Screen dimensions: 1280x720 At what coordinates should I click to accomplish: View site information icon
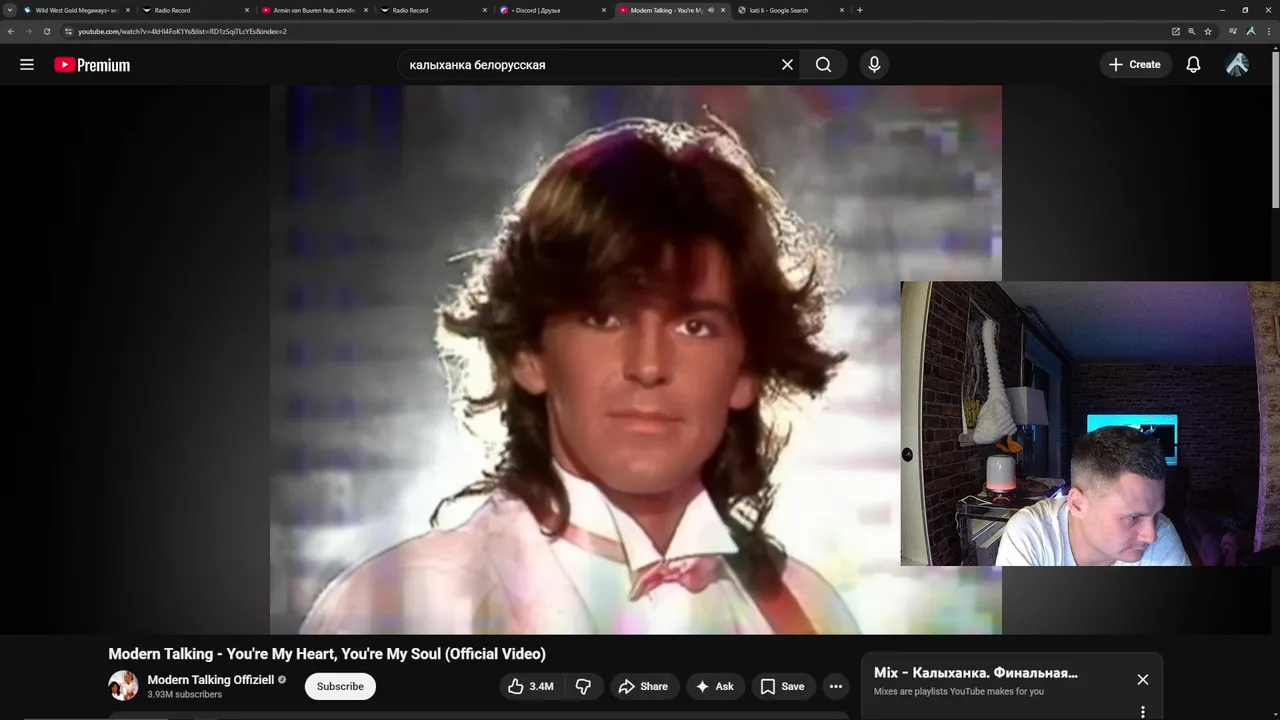click(68, 31)
